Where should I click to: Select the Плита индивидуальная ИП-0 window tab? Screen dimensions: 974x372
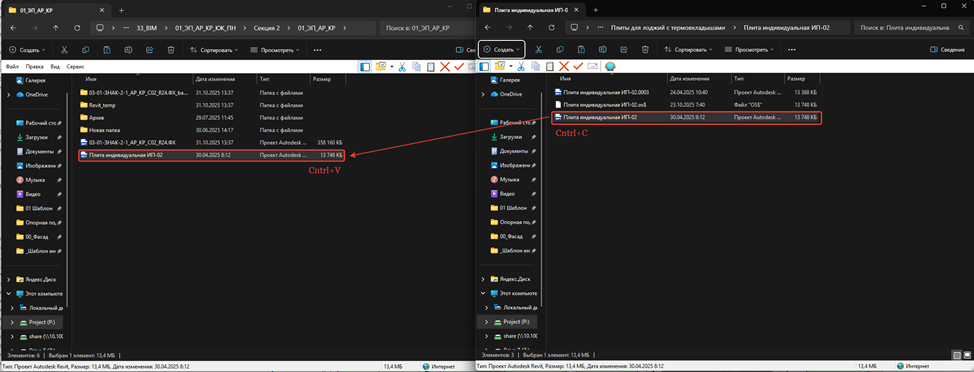(x=531, y=10)
